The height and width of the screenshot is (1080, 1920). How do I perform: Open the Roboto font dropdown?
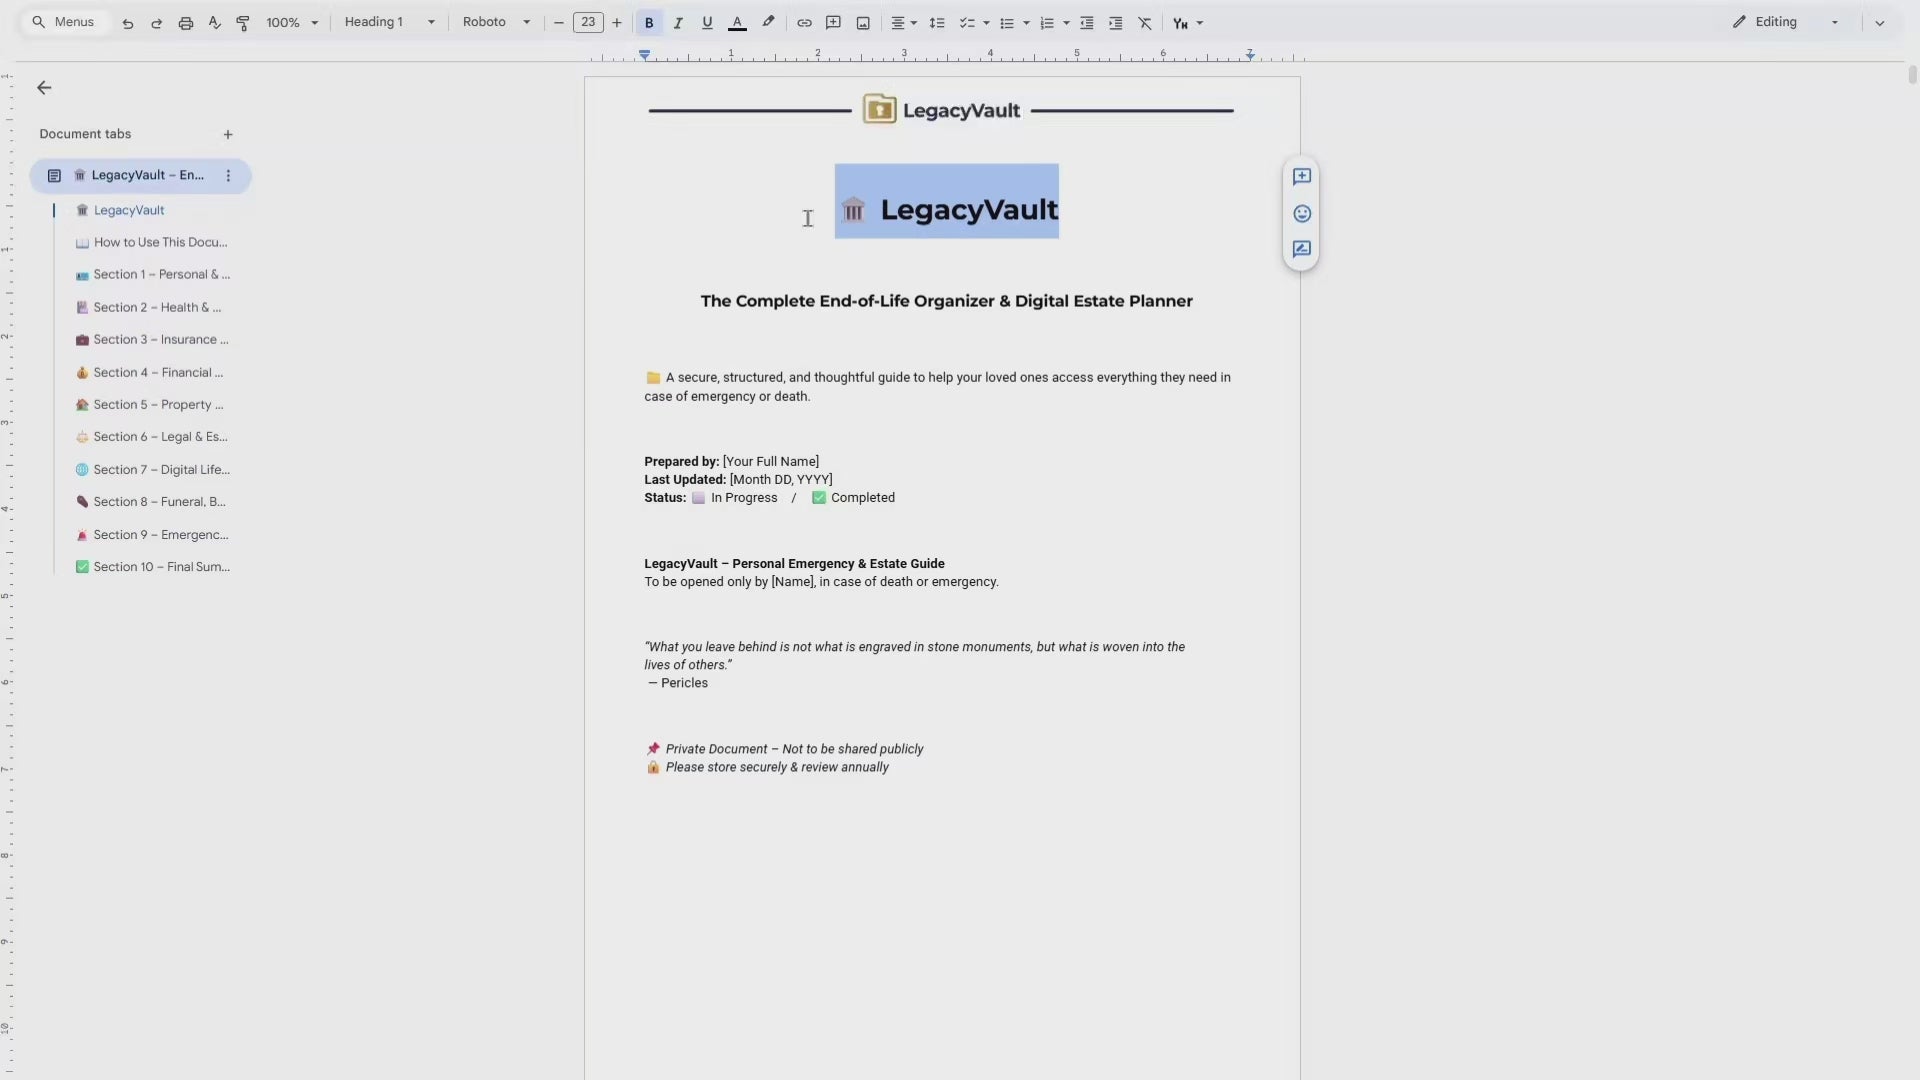496,22
